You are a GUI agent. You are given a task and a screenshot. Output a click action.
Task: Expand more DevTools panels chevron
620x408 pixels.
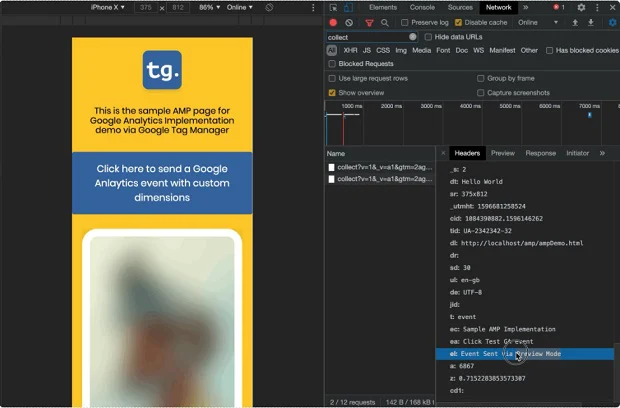525,8
